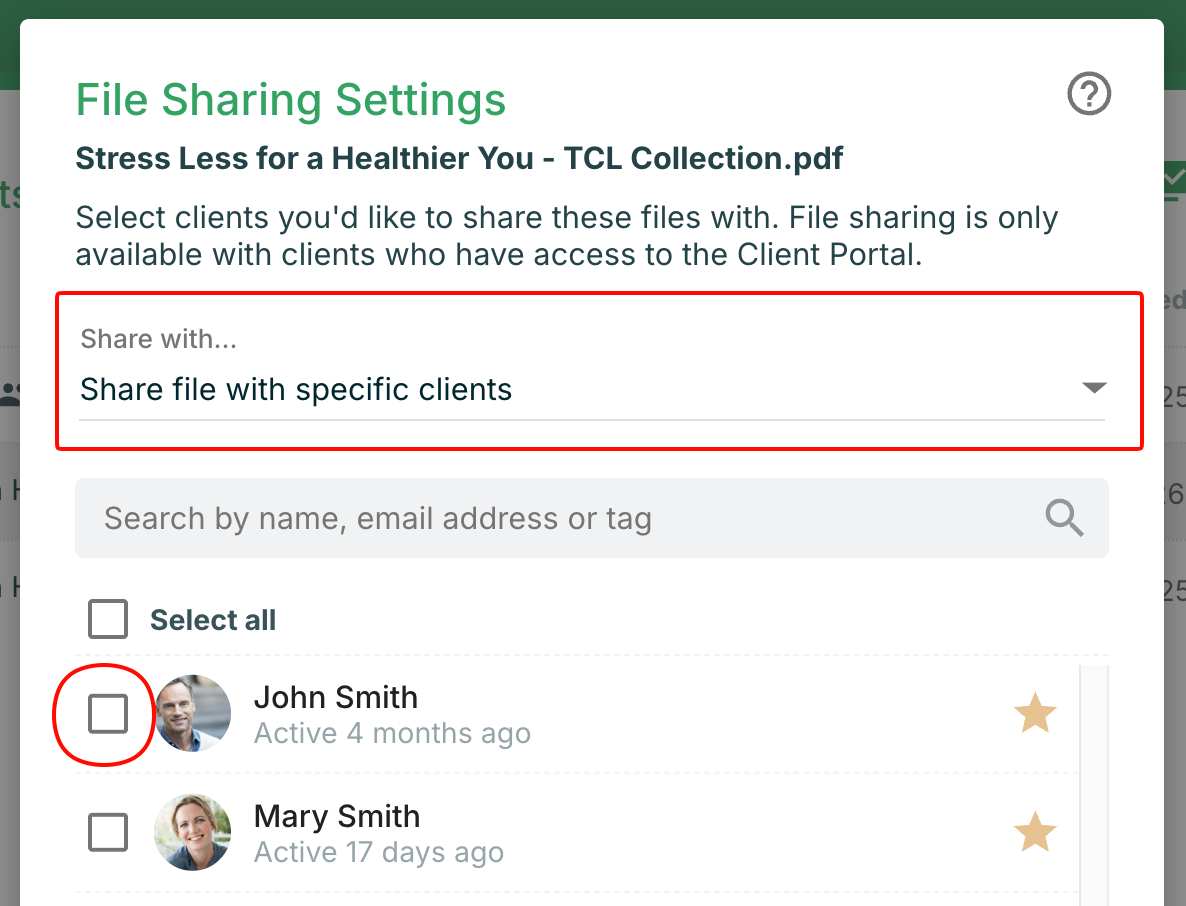Click Mary Smith's profile photo
1186x906 pixels.
coord(193,832)
